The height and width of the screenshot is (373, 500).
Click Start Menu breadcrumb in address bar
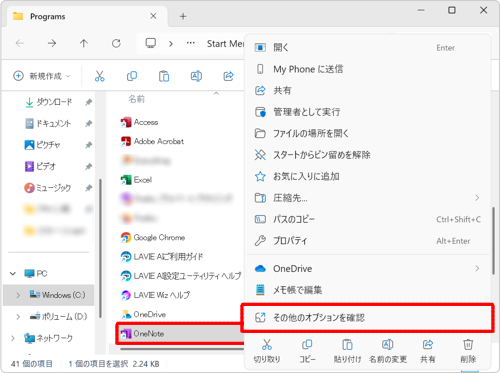click(x=226, y=43)
